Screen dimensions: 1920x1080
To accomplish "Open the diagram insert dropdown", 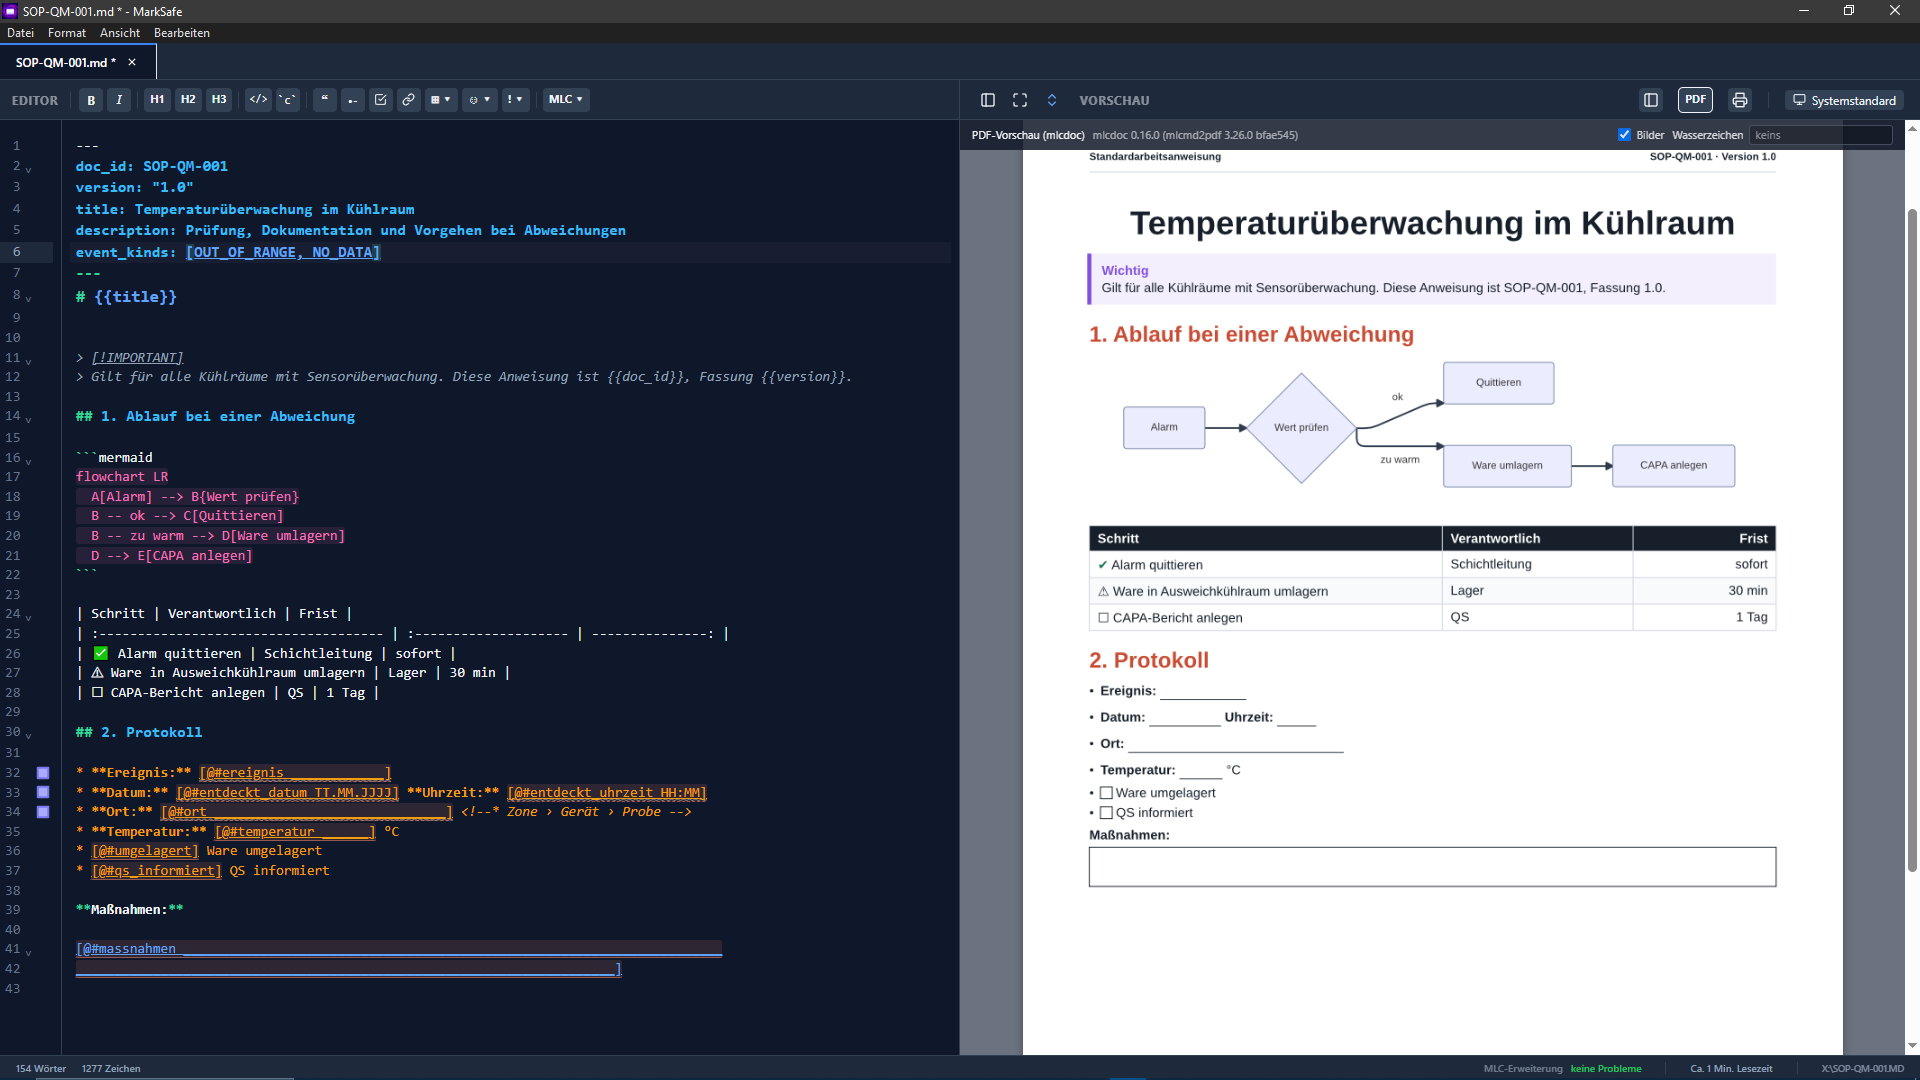I will coord(480,100).
